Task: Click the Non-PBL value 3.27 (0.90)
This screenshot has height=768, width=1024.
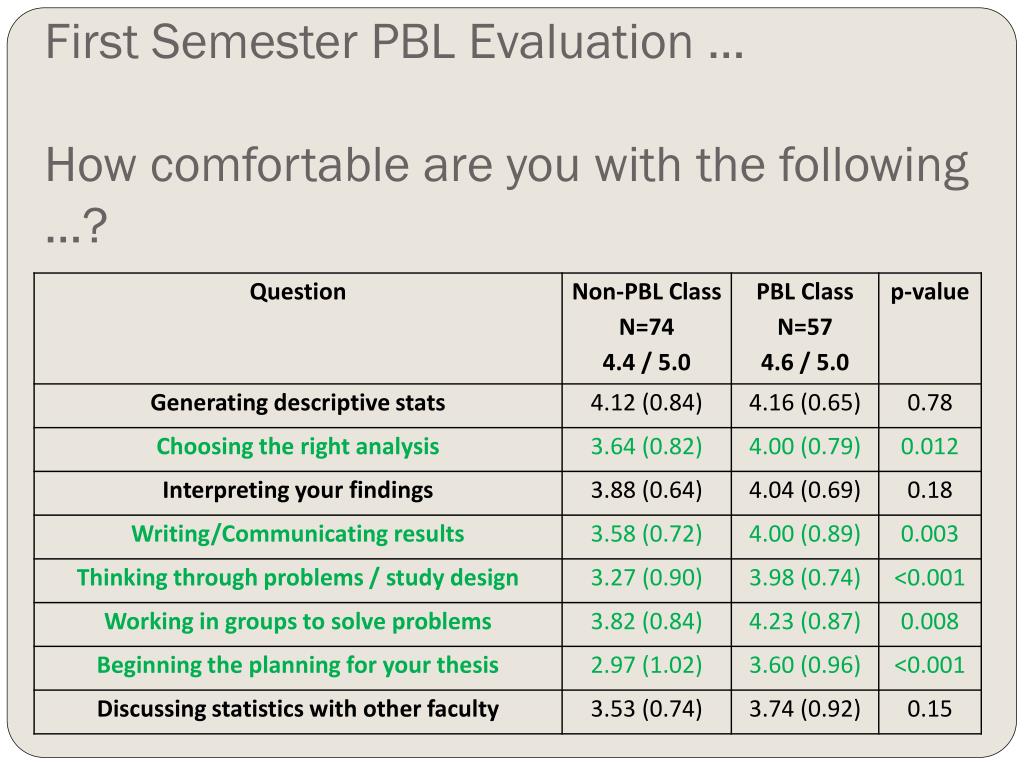Action: (x=647, y=578)
